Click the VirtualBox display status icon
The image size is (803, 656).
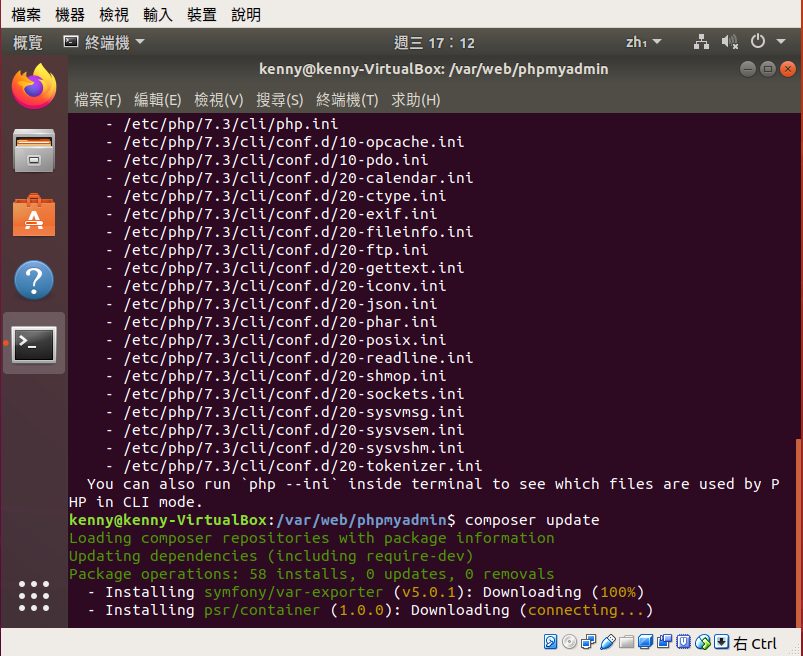(645, 642)
